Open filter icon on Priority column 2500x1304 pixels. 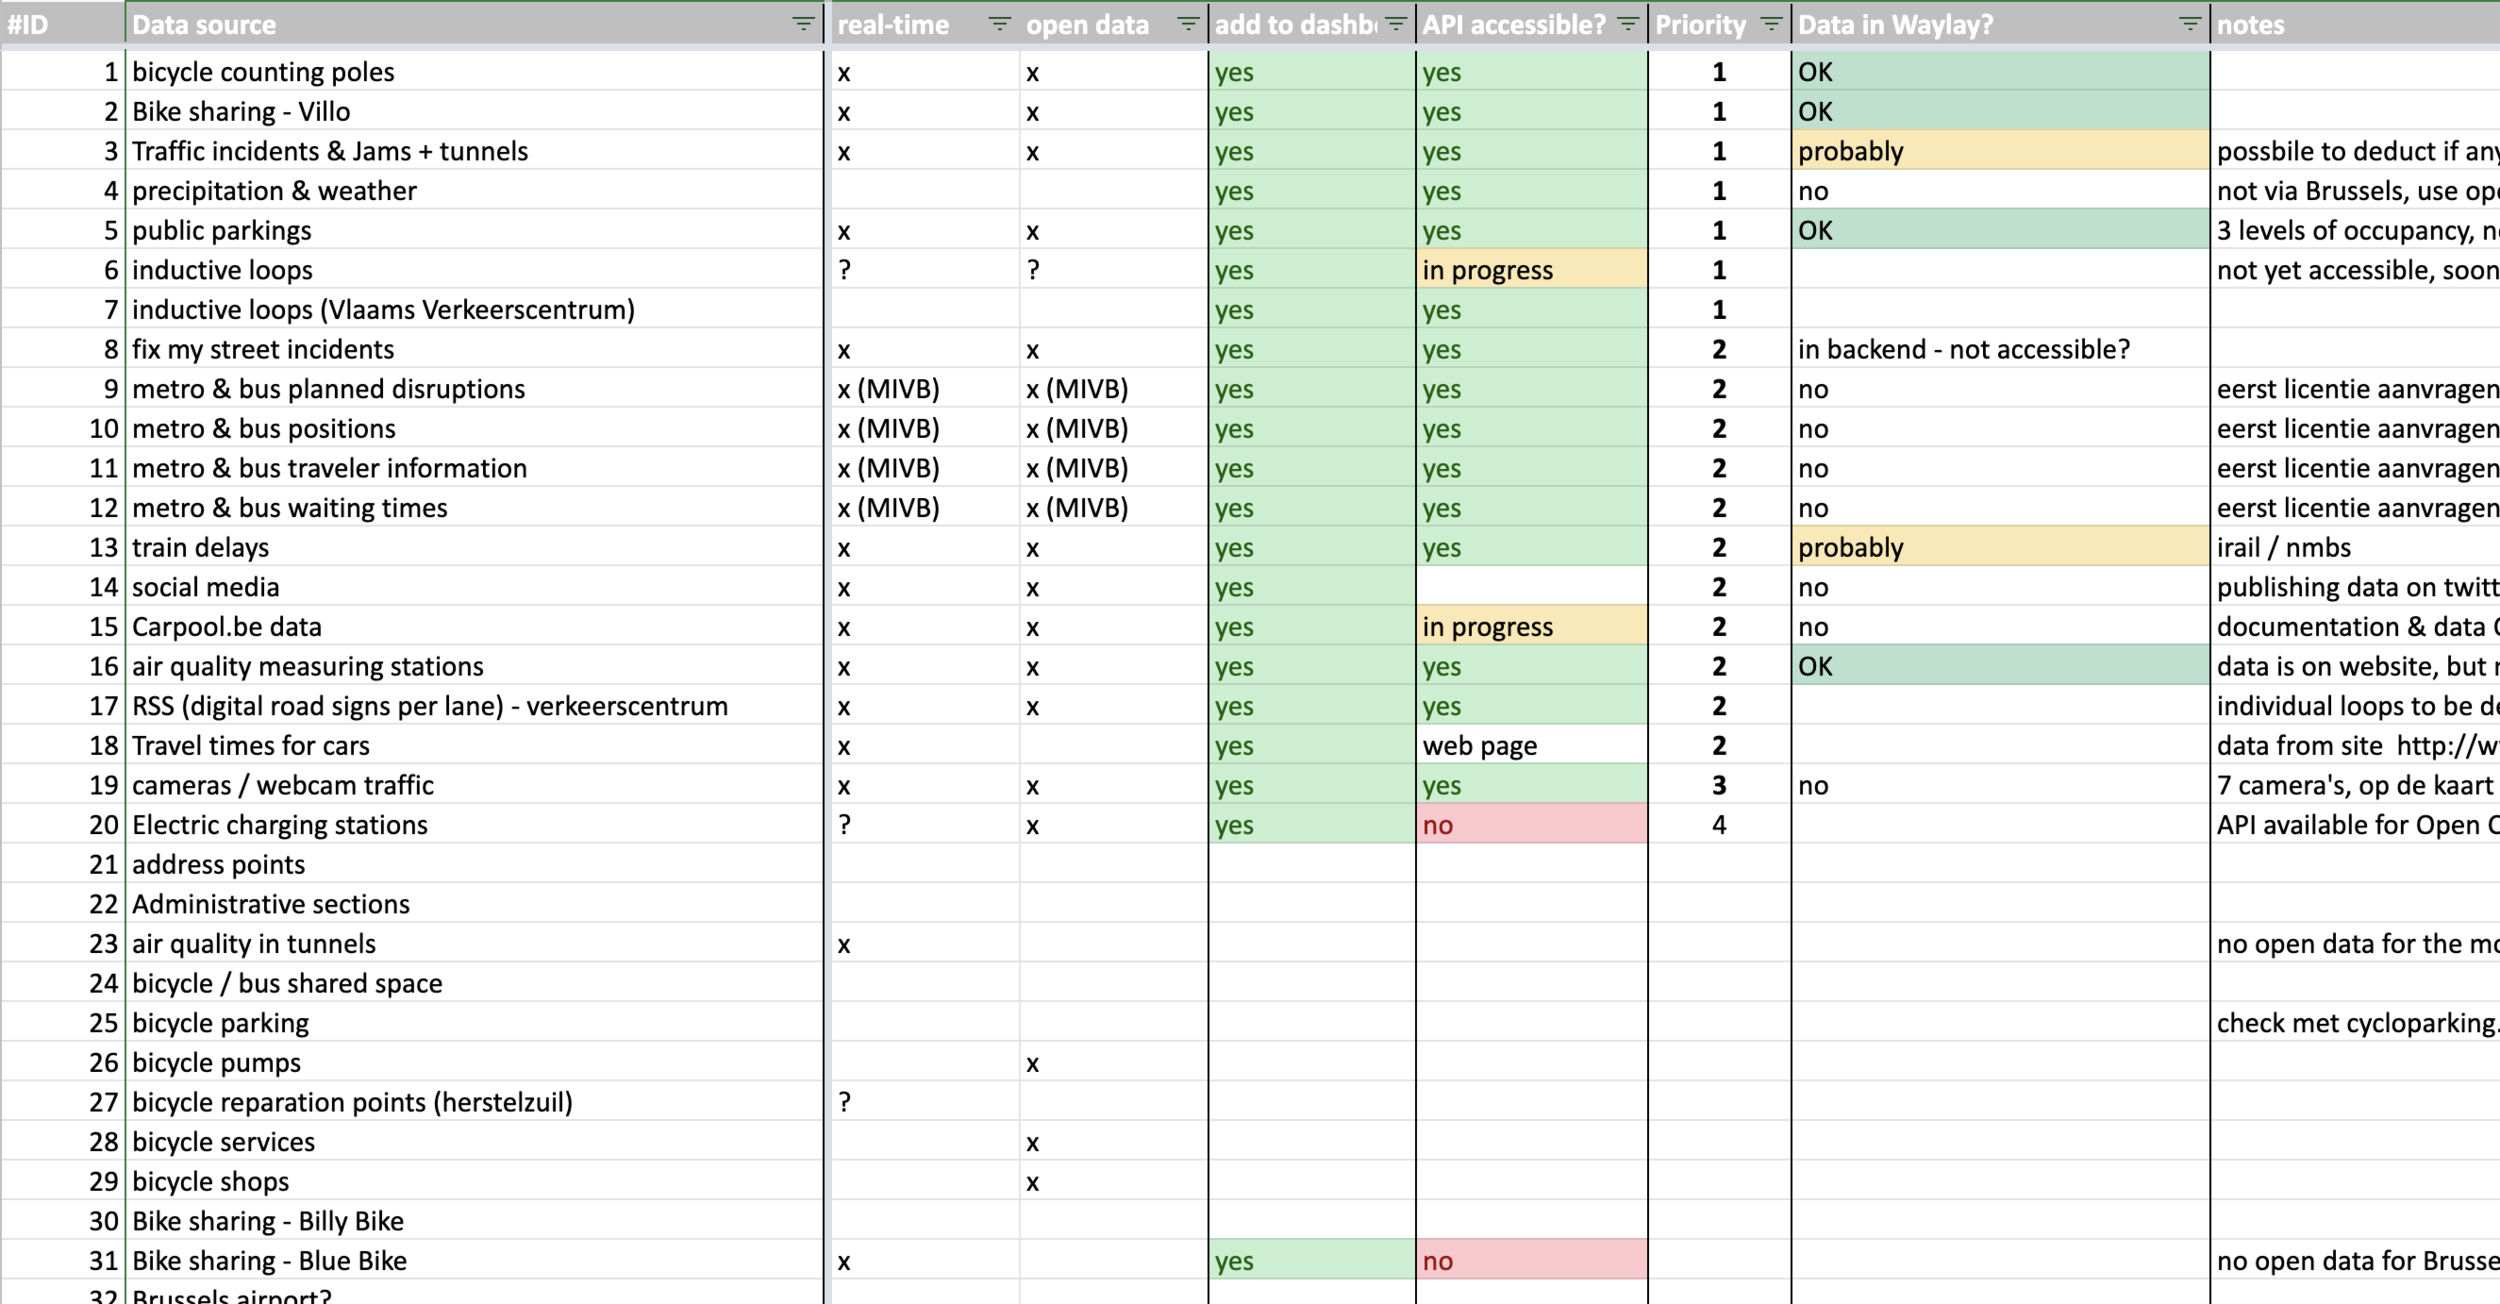click(x=1771, y=24)
